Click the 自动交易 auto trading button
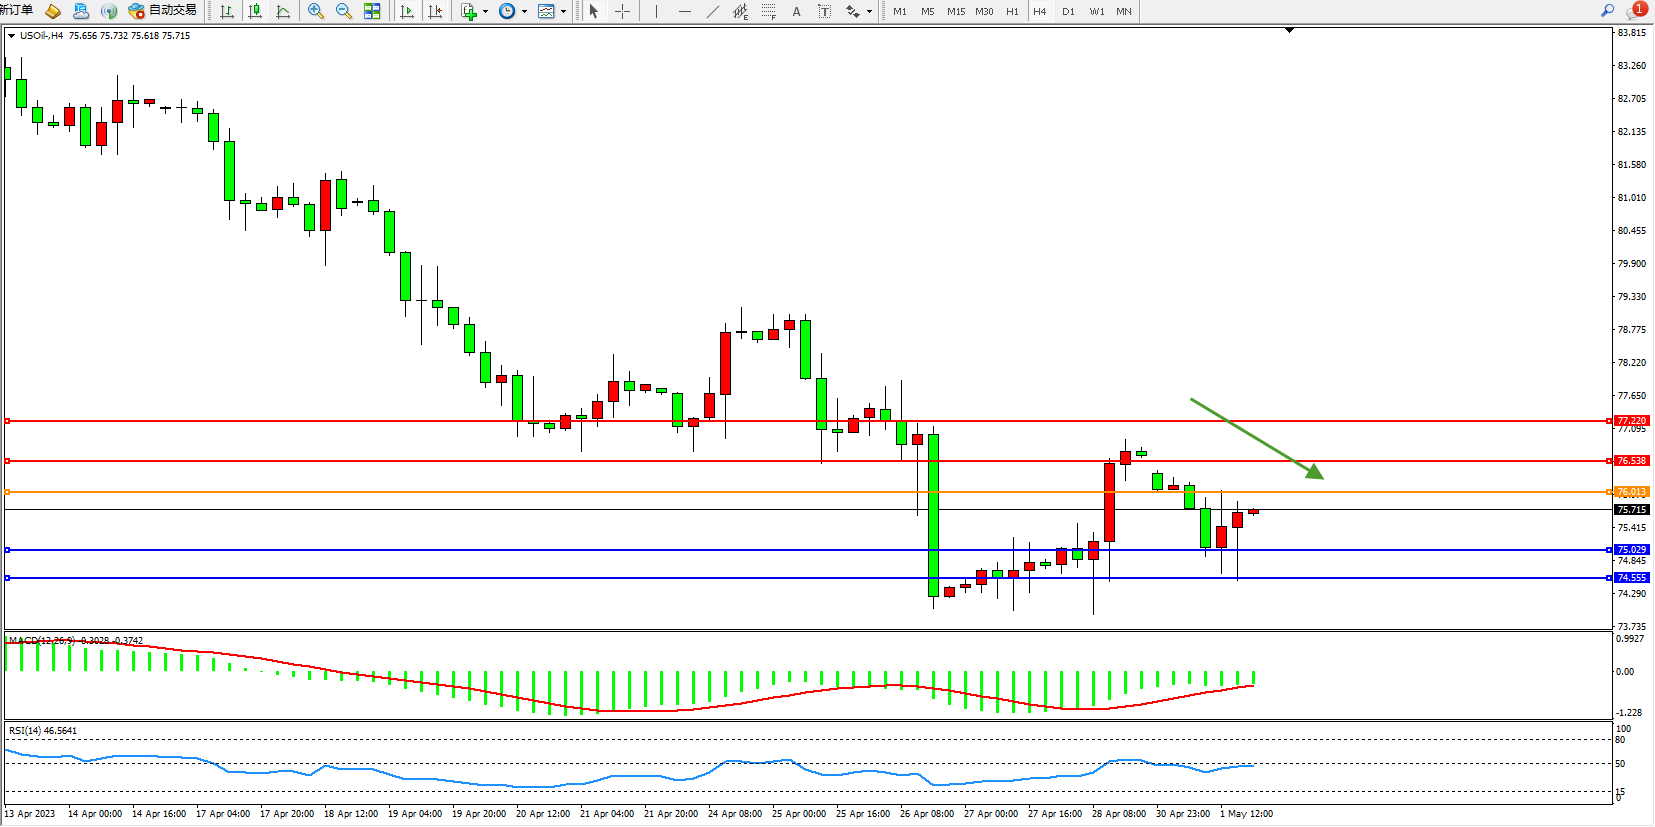The image size is (1655, 827). click(163, 11)
